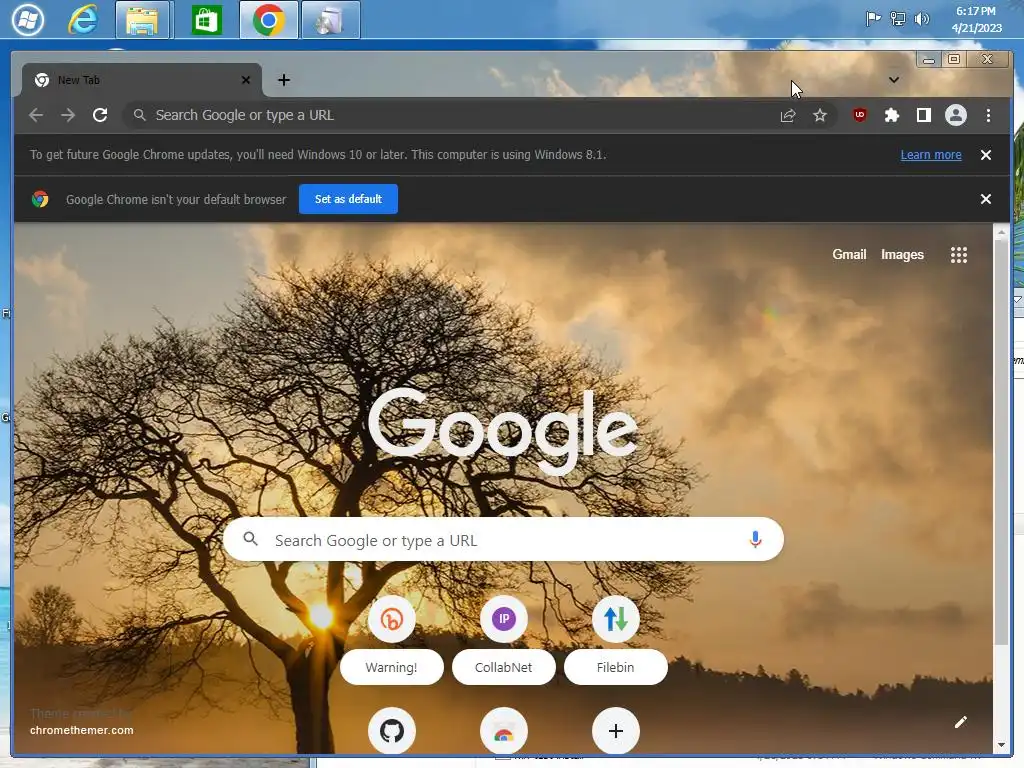Image resolution: width=1024 pixels, height=768 pixels.
Task: Open the Warning! shortcut icon
Action: [392, 618]
